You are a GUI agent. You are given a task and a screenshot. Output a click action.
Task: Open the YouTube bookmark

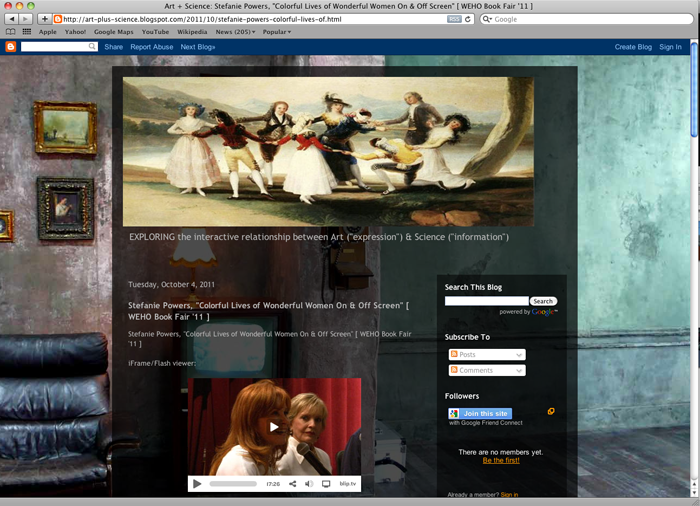pos(155,32)
